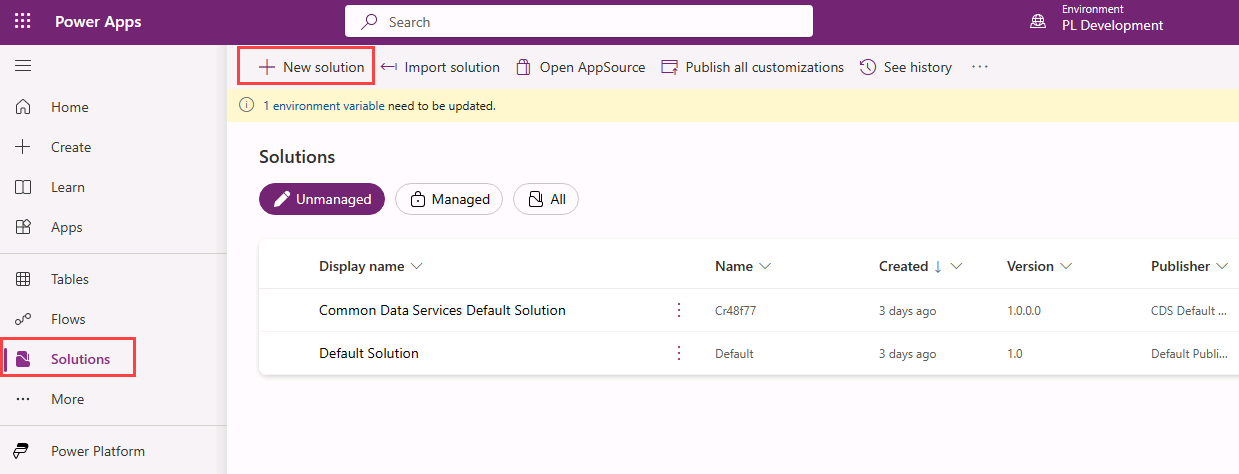Screen dimensions: 1239x474
Task: Expand the Display name column dropdown
Action: click(x=417, y=266)
